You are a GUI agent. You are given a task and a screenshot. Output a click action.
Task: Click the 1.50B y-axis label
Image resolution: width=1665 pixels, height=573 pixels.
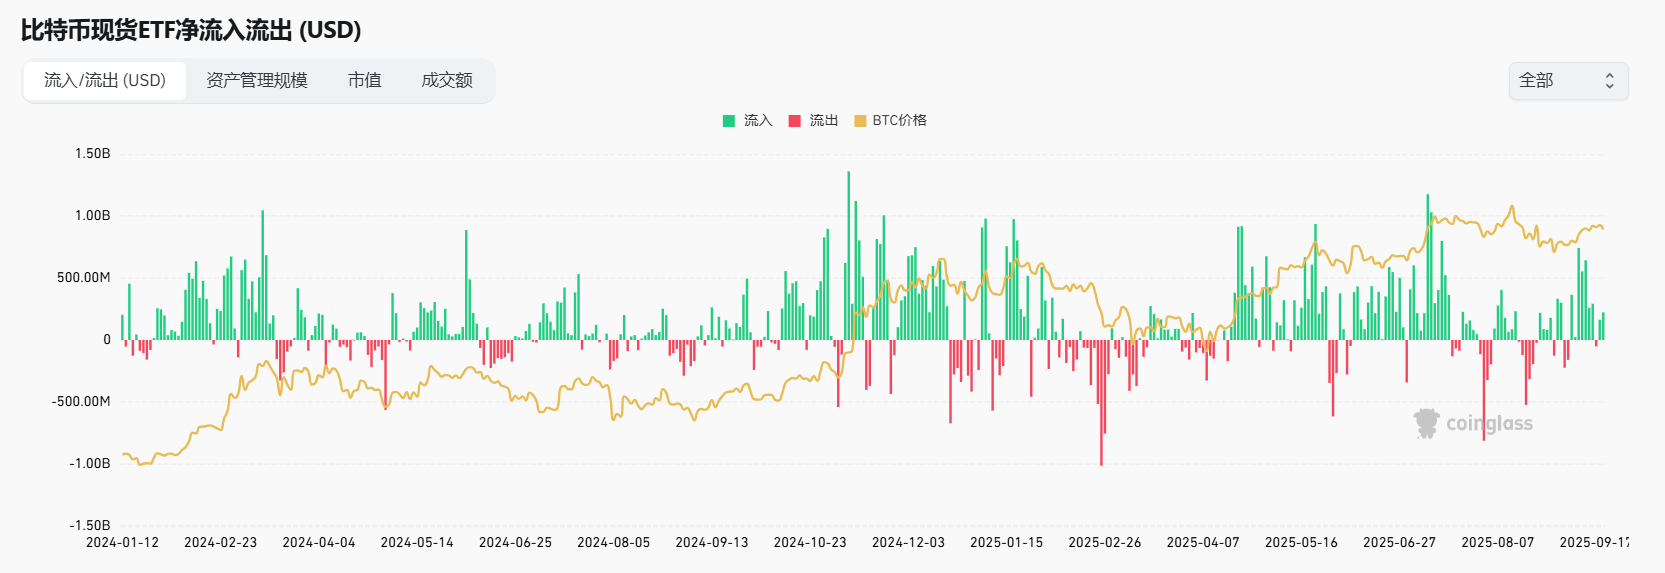coord(92,154)
